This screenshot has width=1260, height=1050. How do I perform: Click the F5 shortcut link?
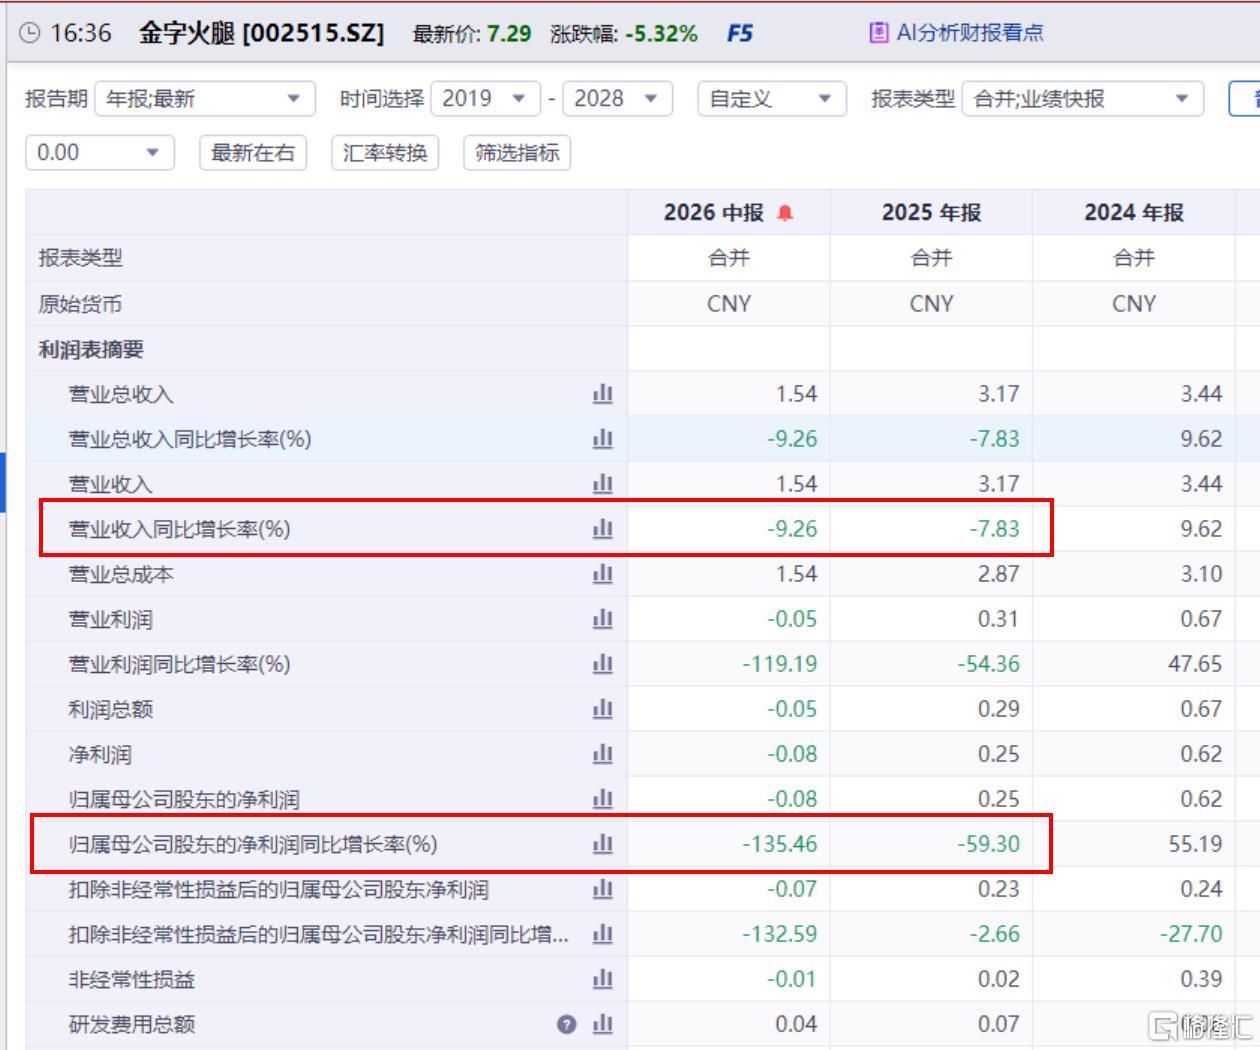click(x=740, y=33)
